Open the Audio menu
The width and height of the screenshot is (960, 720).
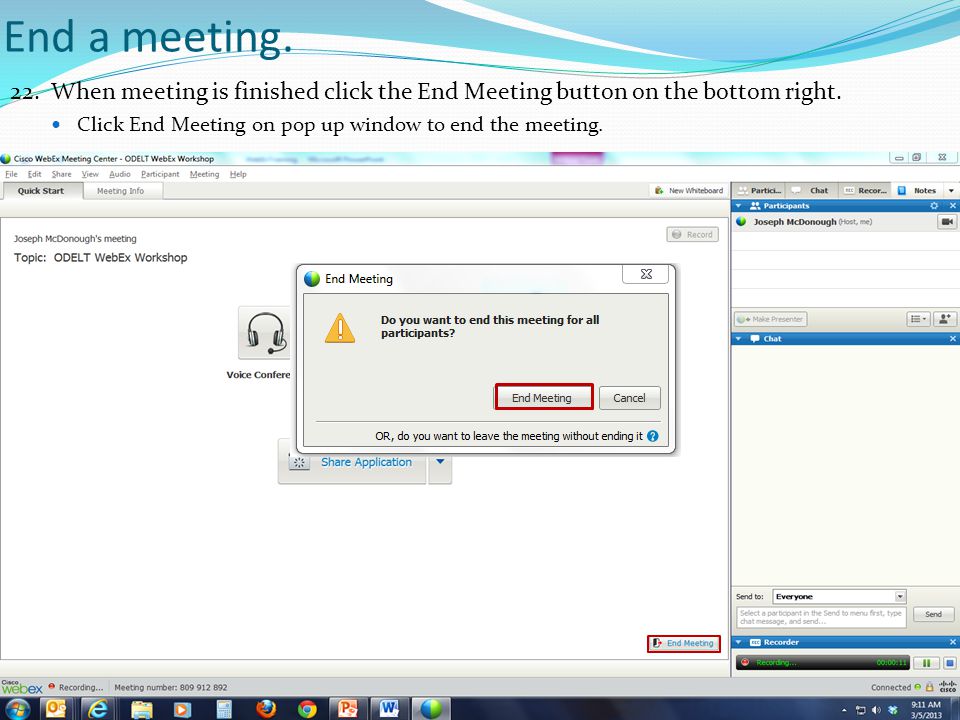(119, 174)
